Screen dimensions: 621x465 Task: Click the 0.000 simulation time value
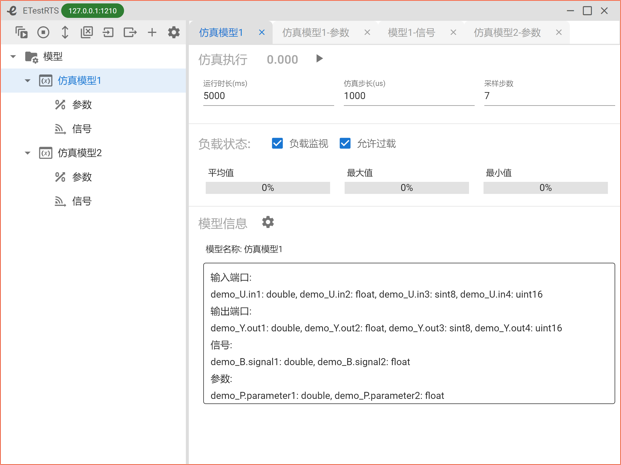[282, 59]
